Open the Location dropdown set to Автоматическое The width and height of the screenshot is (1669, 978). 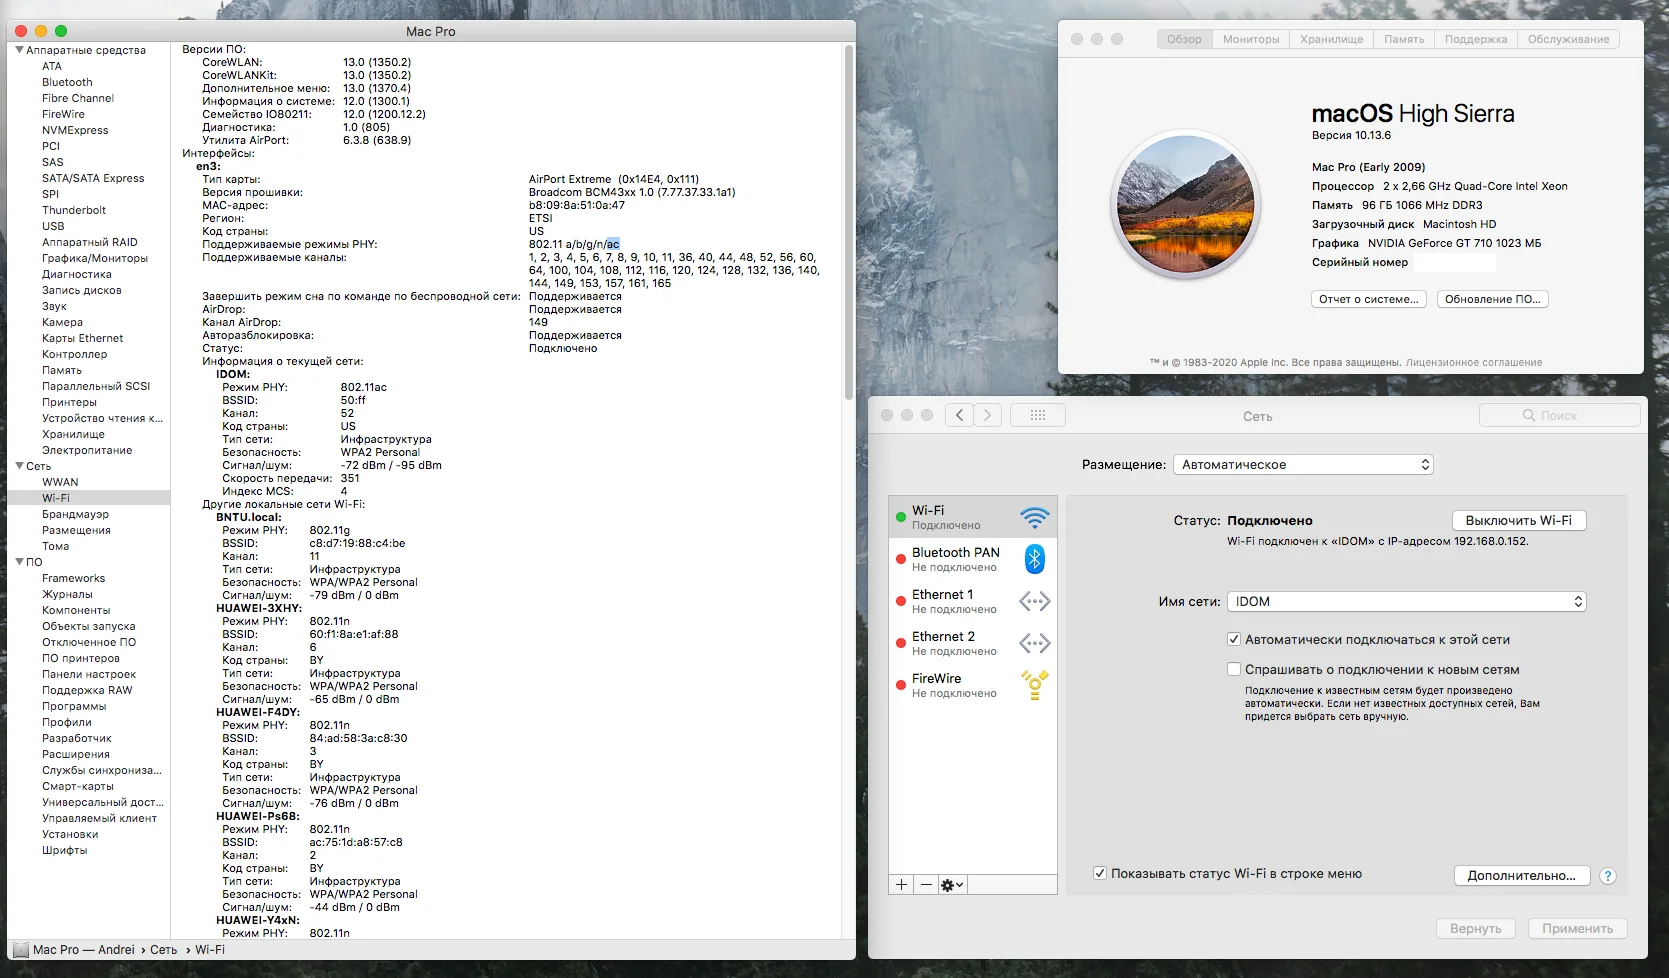tap(1303, 465)
